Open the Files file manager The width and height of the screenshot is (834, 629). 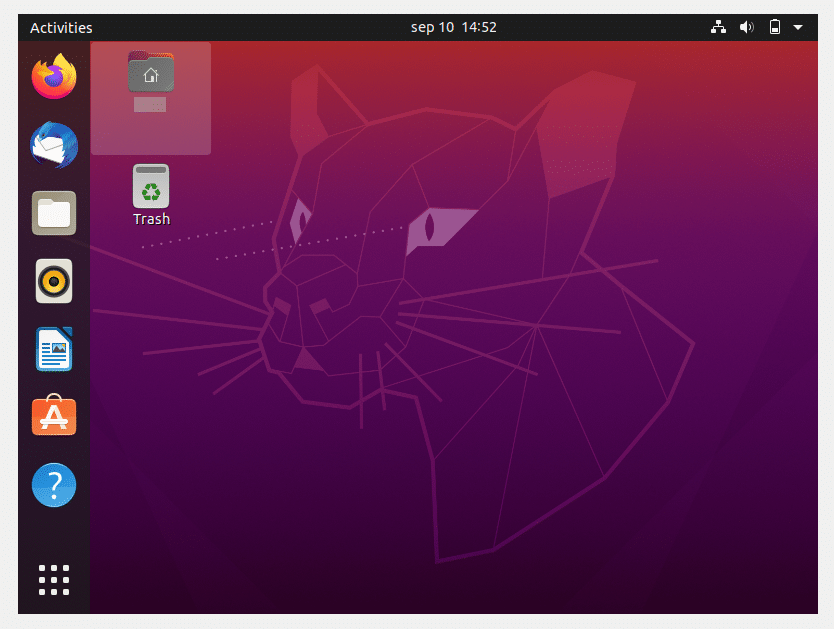53,213
